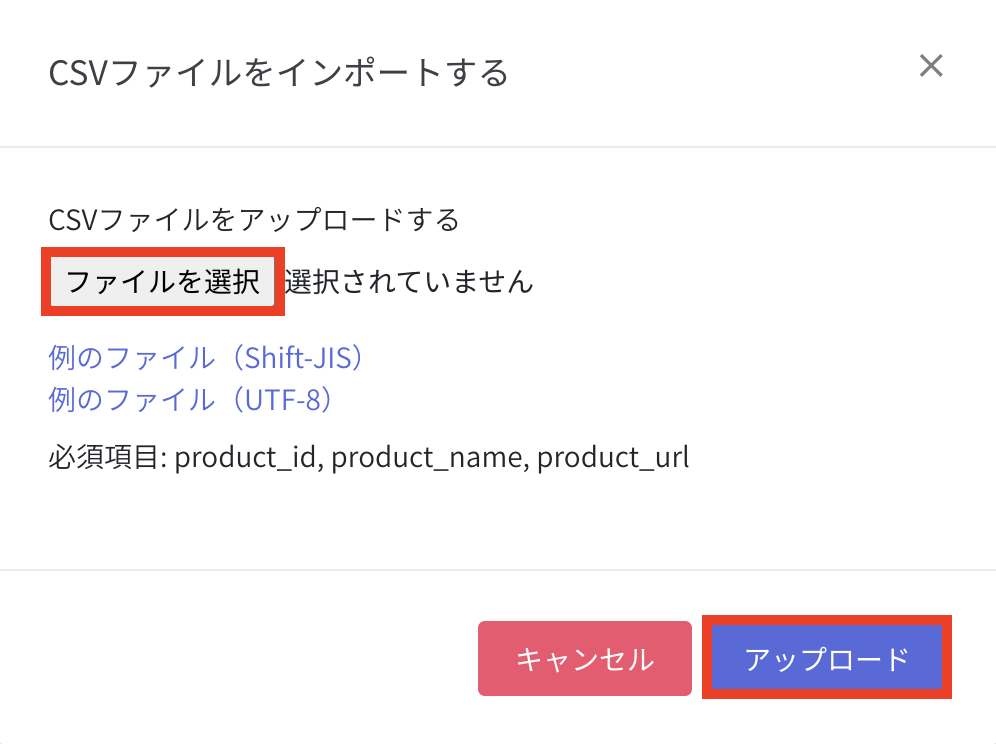Click the product_name field name
The width and height of the screenshot is (996, 744).
pos(427,458)
